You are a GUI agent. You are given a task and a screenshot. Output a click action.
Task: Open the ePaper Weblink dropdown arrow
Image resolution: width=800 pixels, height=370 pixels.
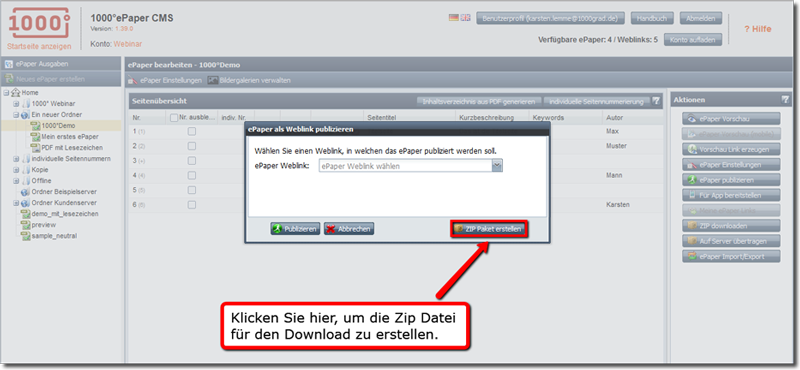coord(497,166)
